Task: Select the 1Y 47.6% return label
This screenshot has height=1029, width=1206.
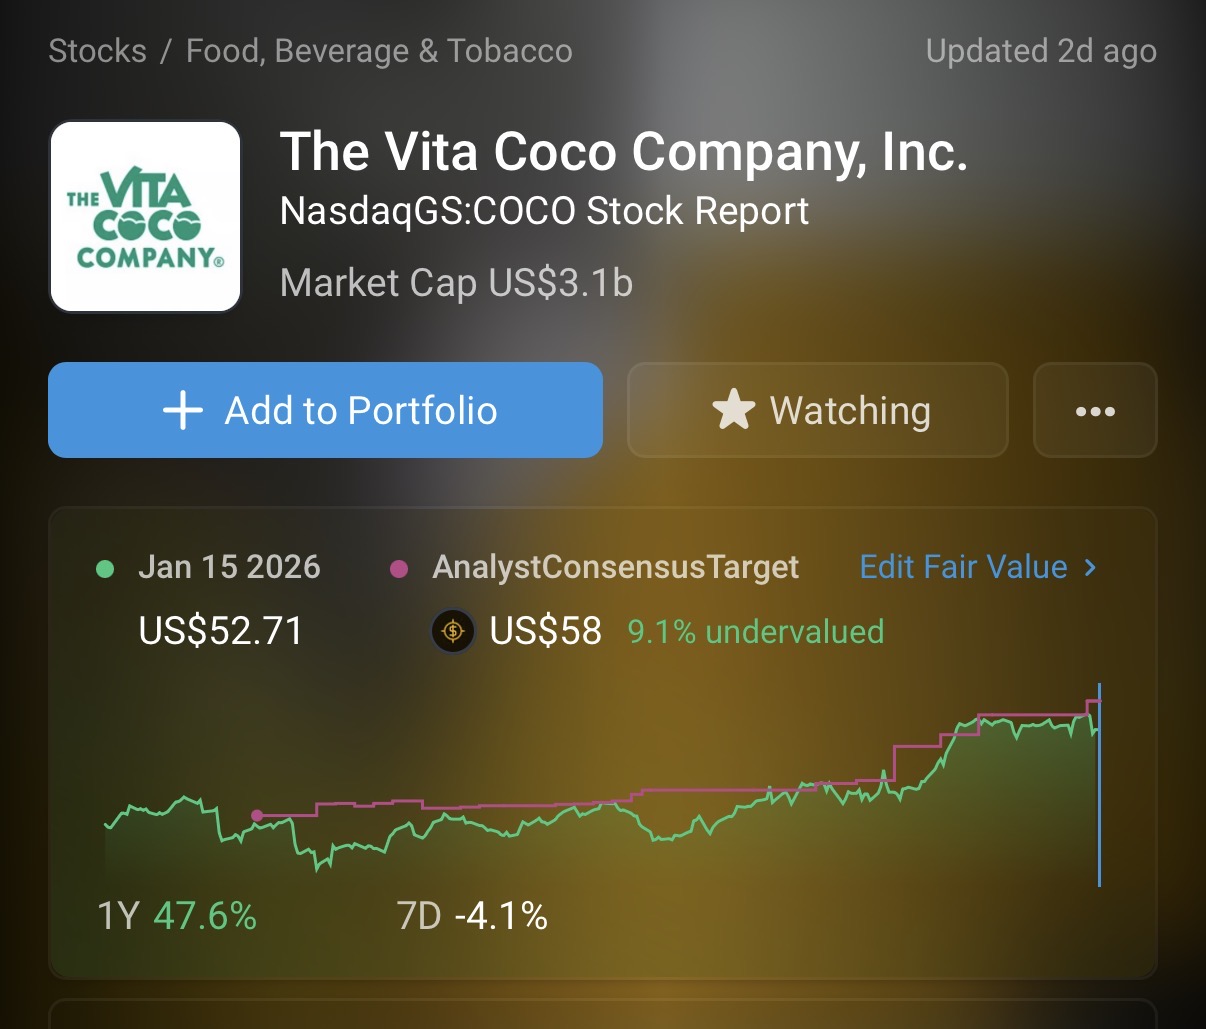Action: [x=177, y=916]
